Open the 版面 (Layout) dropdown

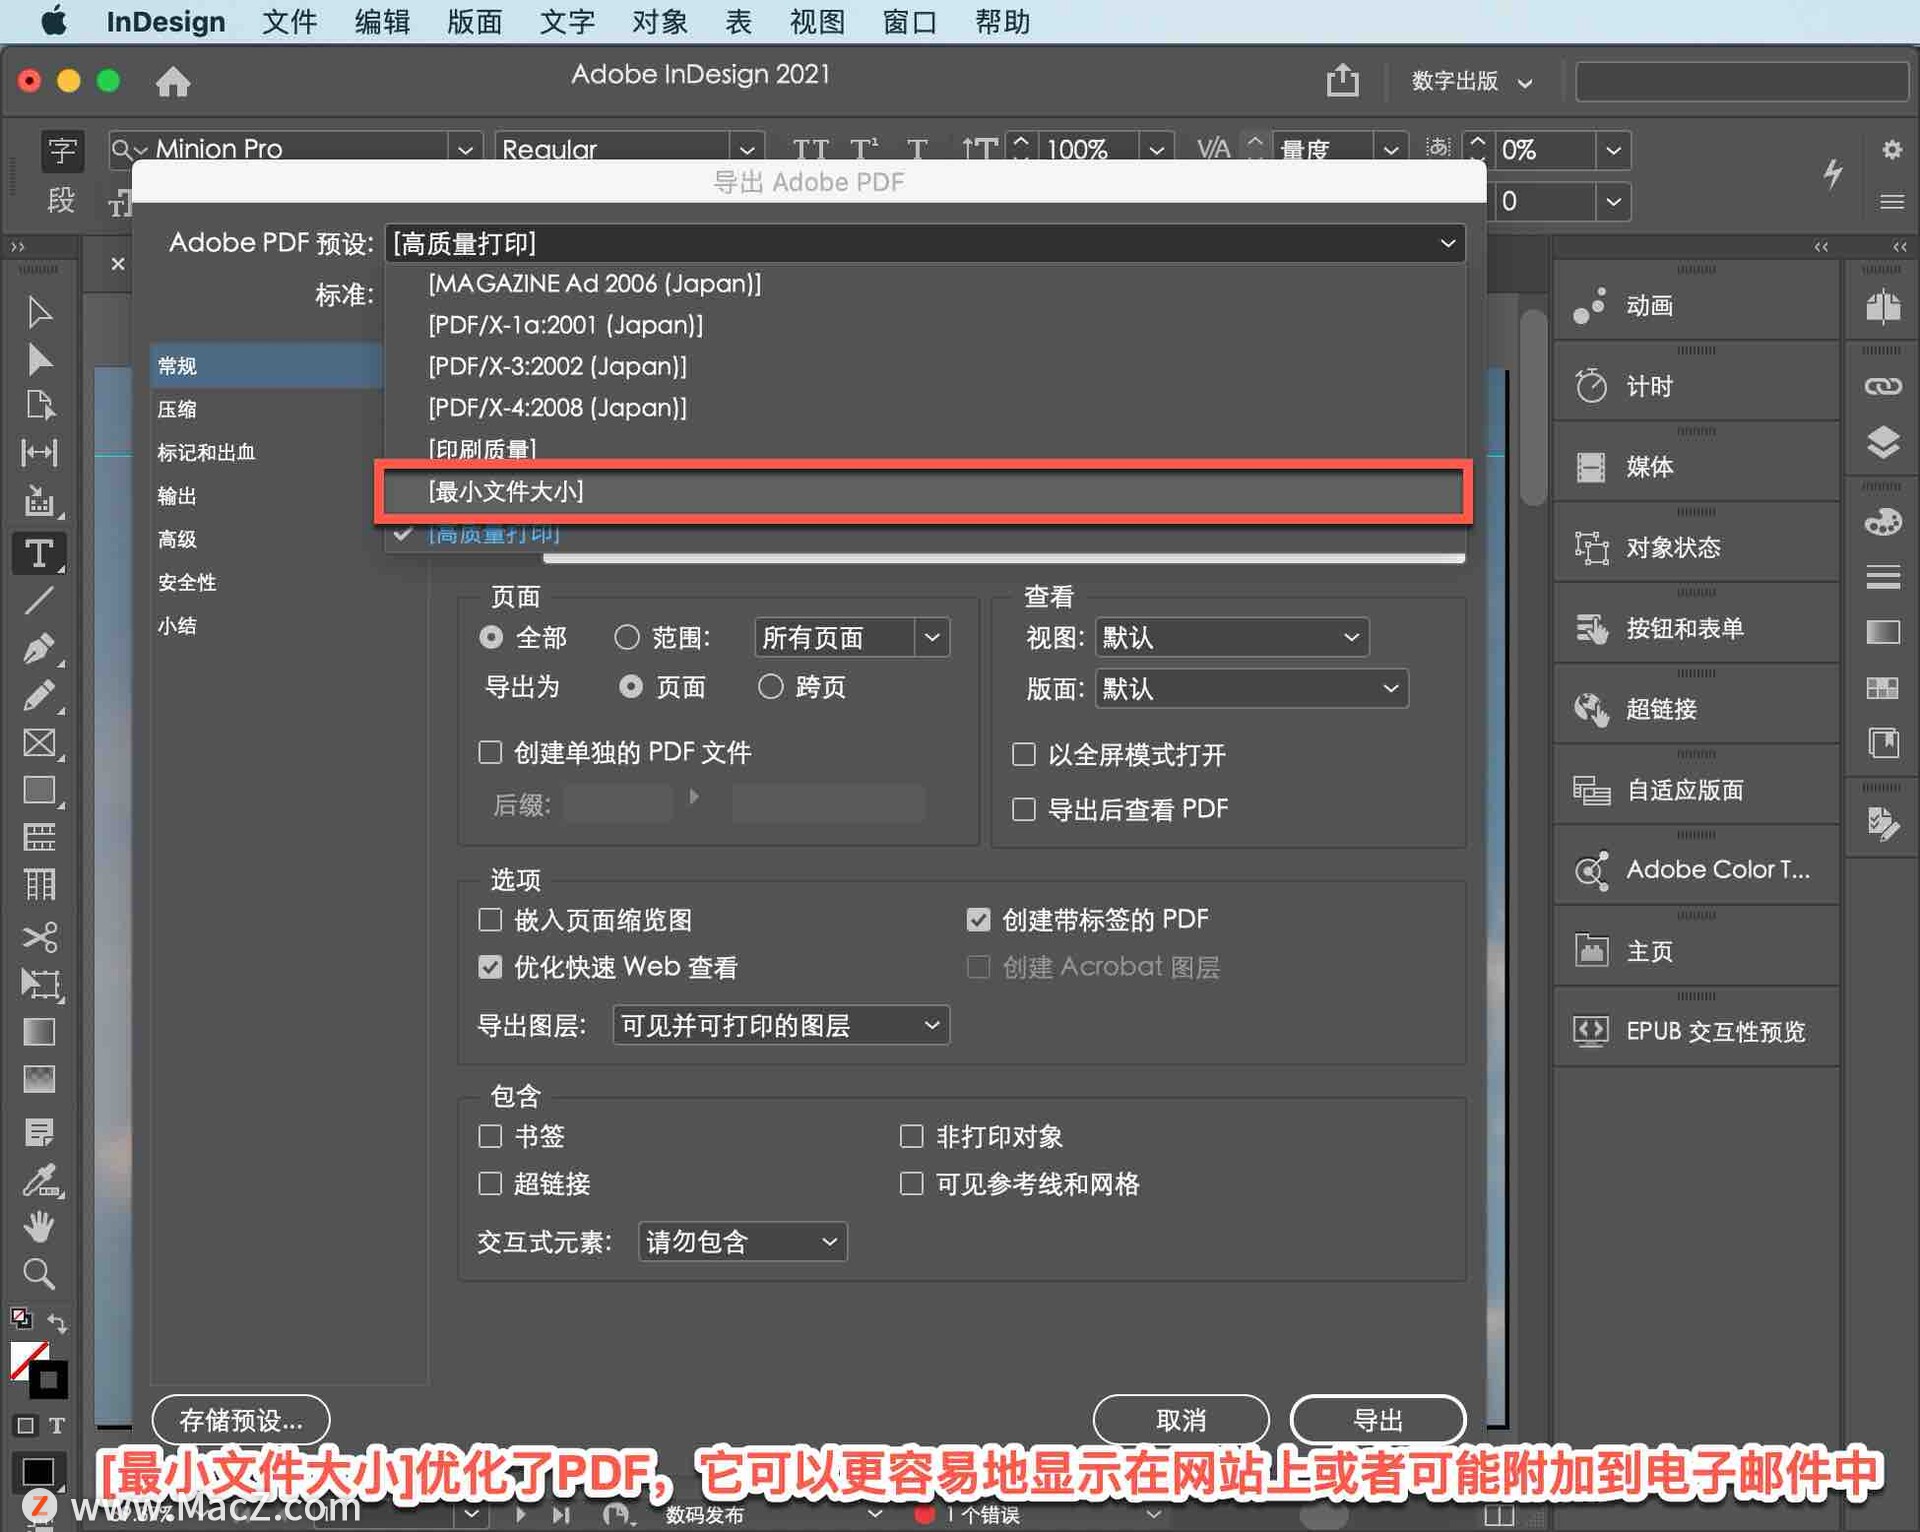pos(1252,688)
